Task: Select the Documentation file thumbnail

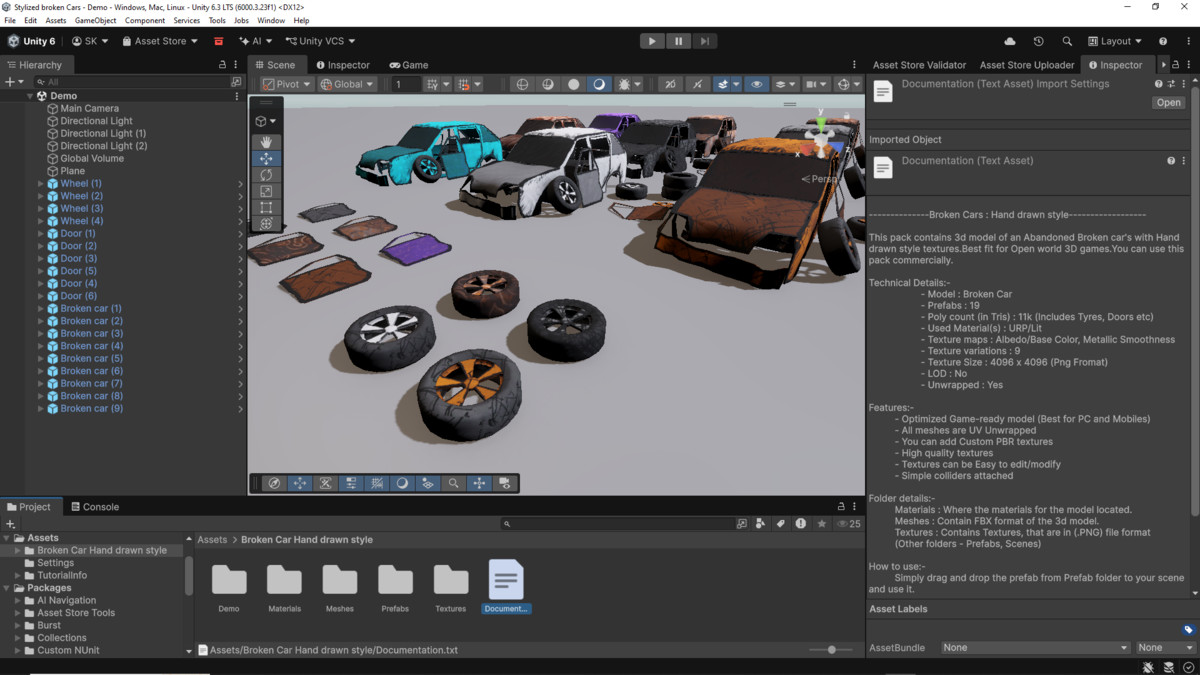Action: pos(506,586)
